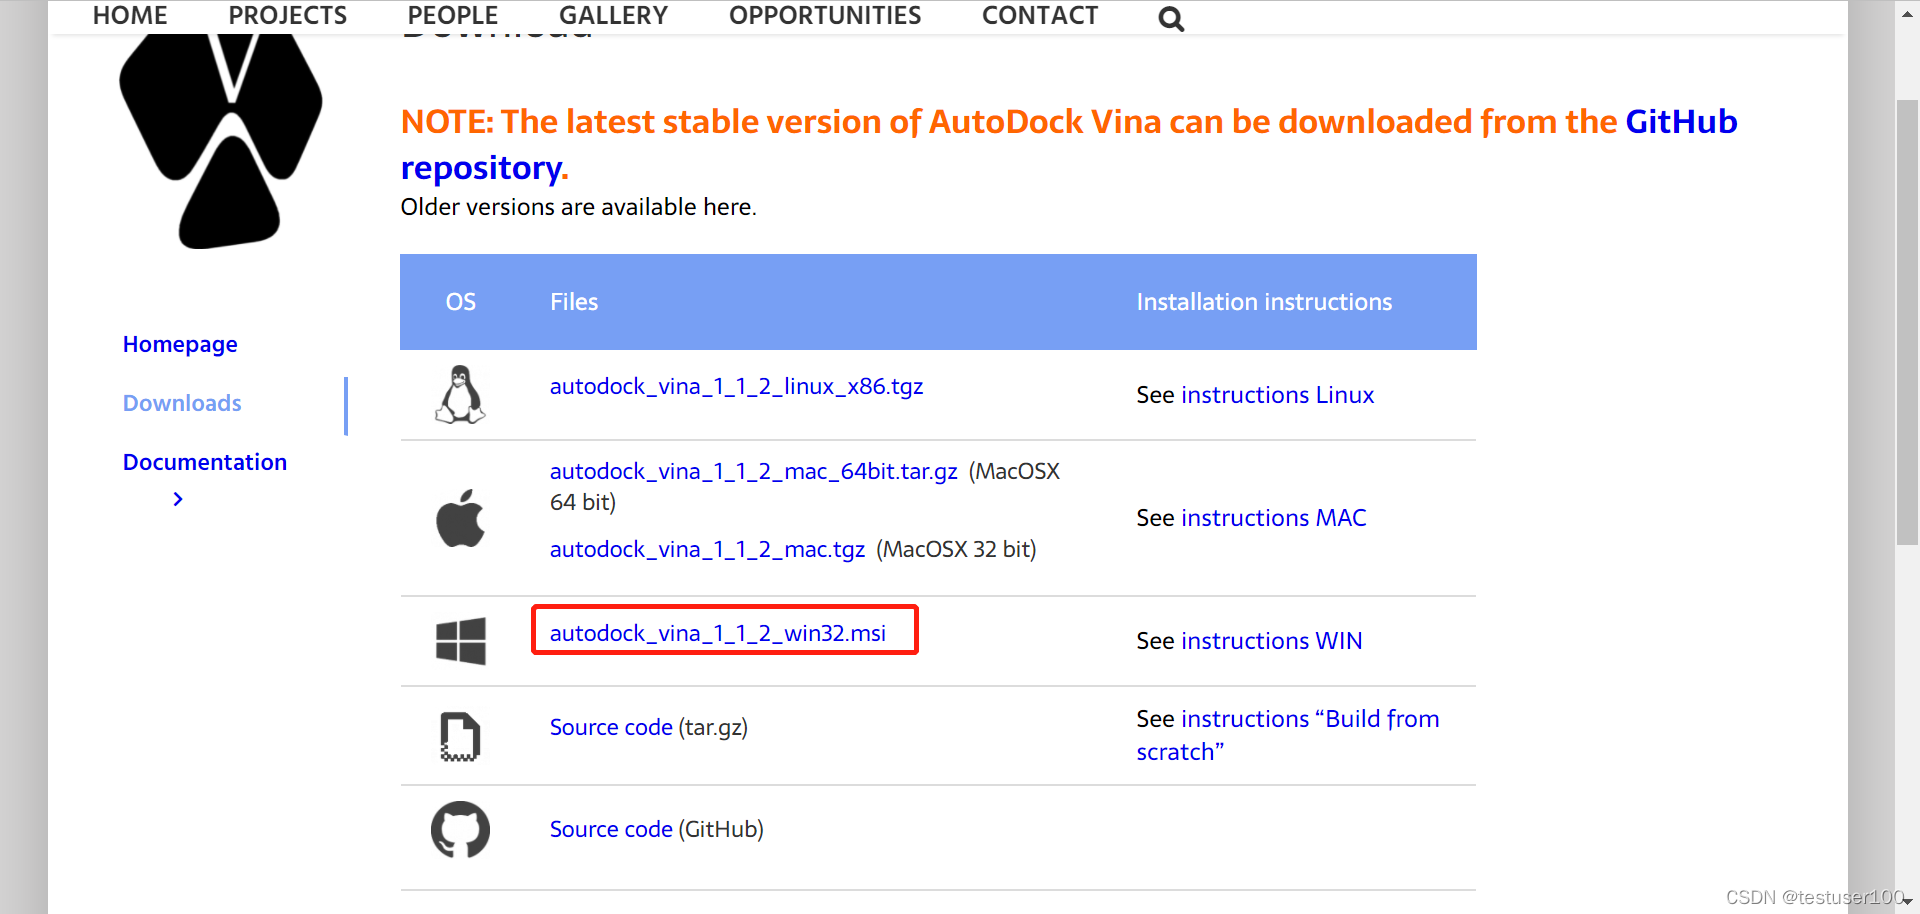This screenshot has height=914, width=1920.
Task: Open the HOME menu item
Action: click(130, 16)
